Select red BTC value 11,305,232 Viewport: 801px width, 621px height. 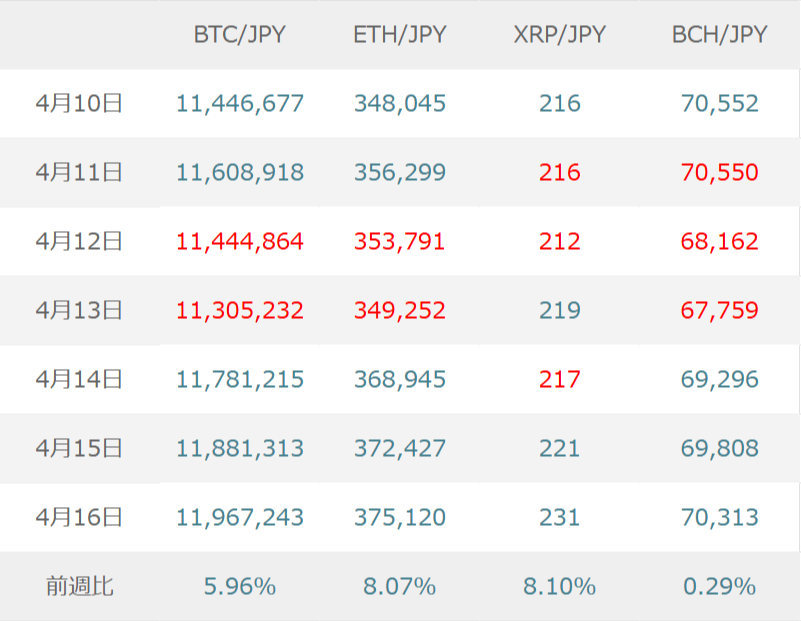(x=240, y=310)
